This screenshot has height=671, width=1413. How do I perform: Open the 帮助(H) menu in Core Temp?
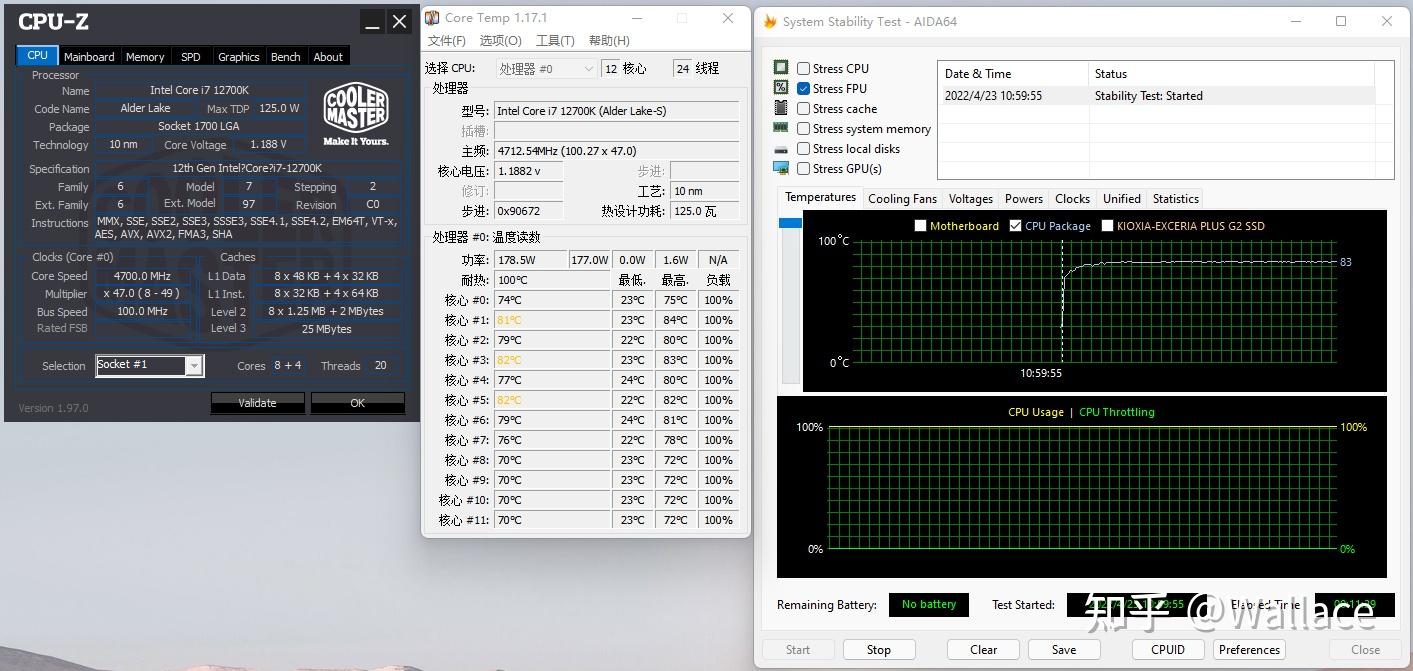pyautogui.click(x=609, y=40)
